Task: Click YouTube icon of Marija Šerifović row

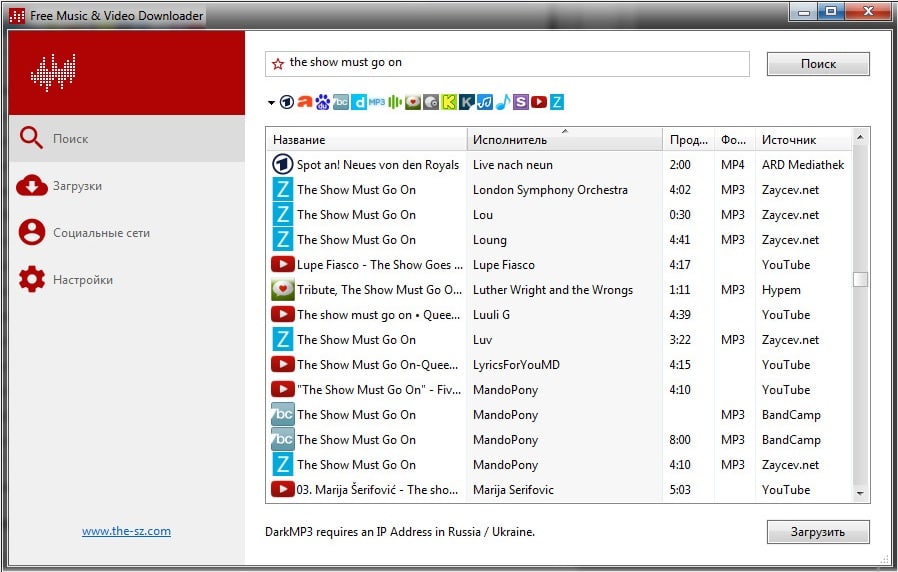Action: click(282, 490)
